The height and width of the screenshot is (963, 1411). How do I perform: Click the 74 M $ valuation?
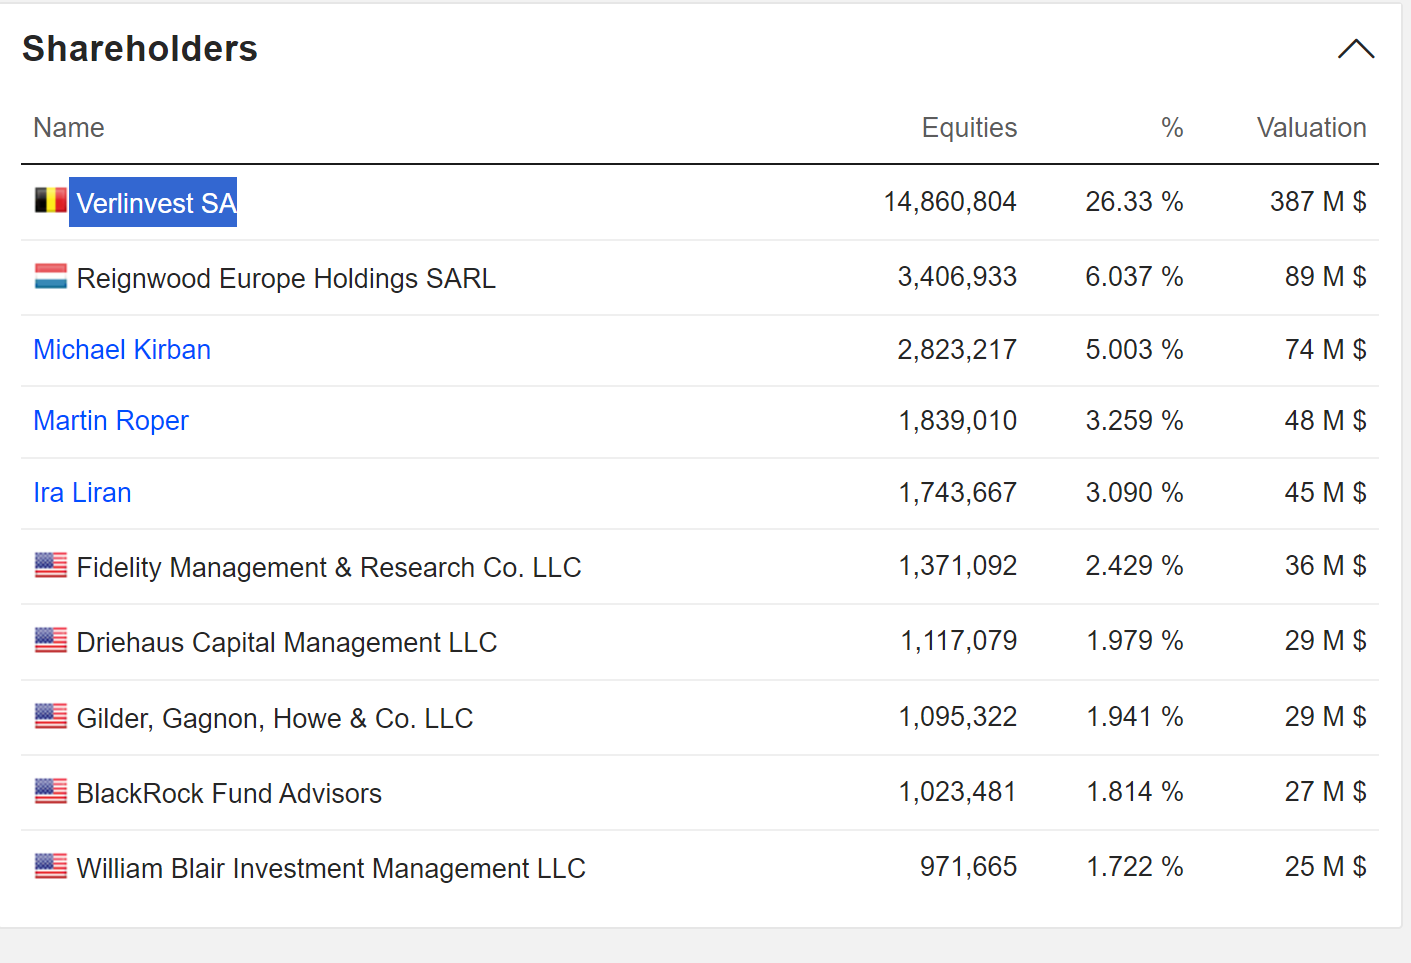tap(1326, 349)
